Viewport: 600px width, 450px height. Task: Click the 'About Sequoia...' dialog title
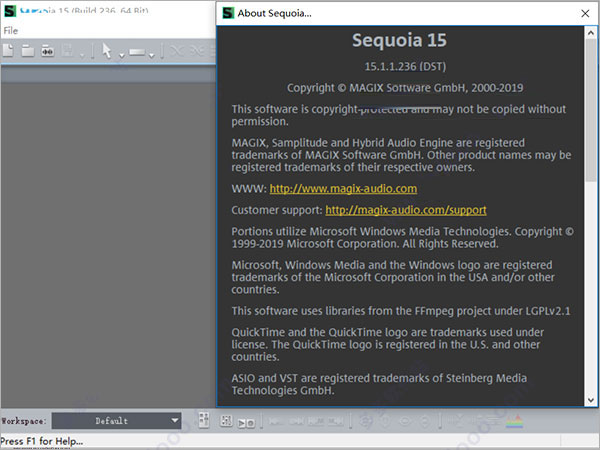pyautogui.click(x=274, y=13)
